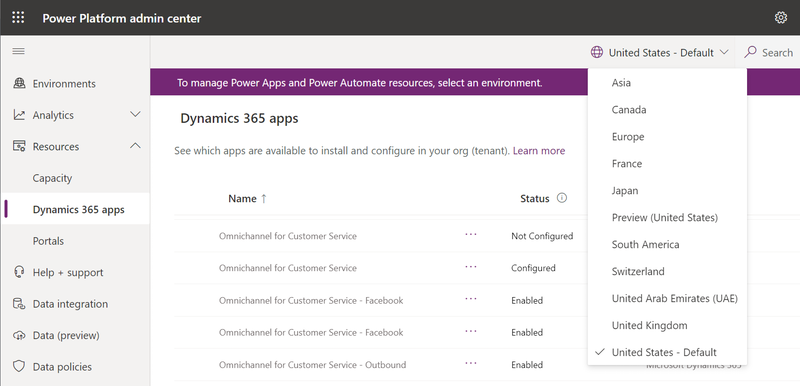Click the Configured status cell
The height and width of the screenshot is (386, 800).
533,268
